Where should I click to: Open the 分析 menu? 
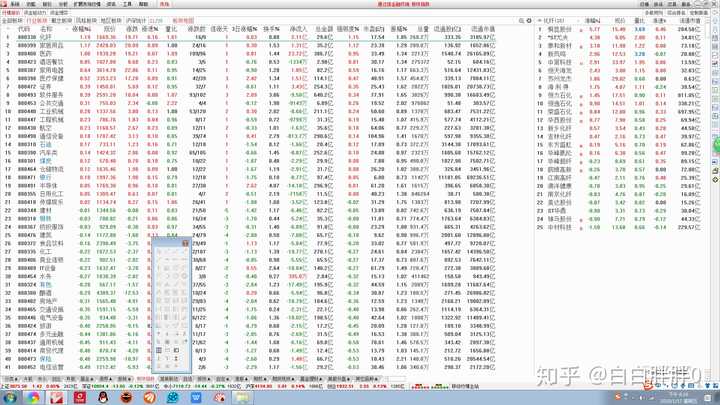pos(63,4)
